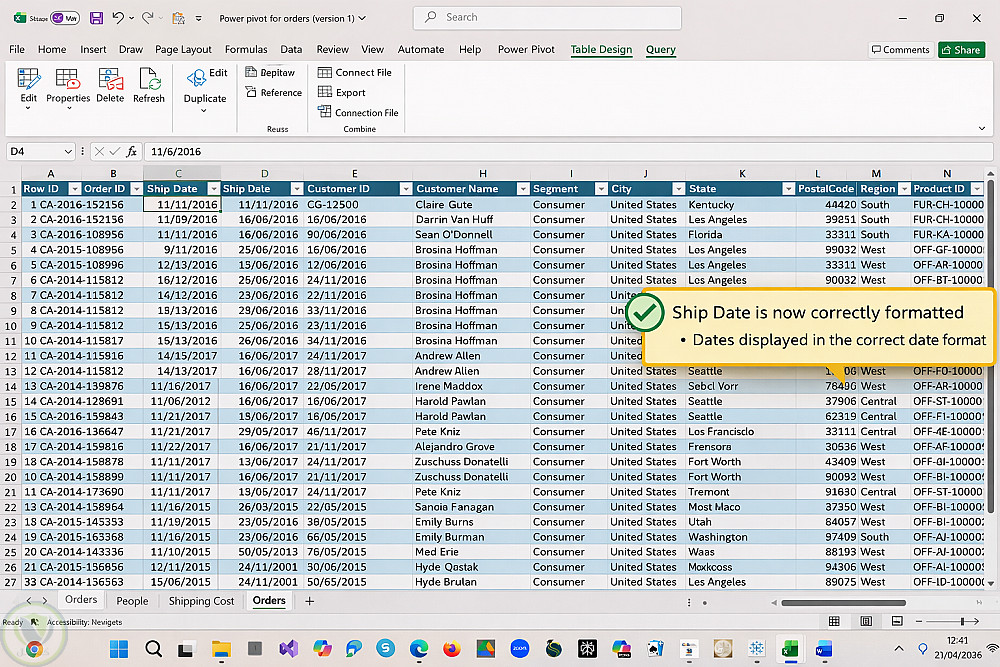Open the Comments pane button
Image resolution: width=1000 pixels, height=667 pixels.
(900, 50)
